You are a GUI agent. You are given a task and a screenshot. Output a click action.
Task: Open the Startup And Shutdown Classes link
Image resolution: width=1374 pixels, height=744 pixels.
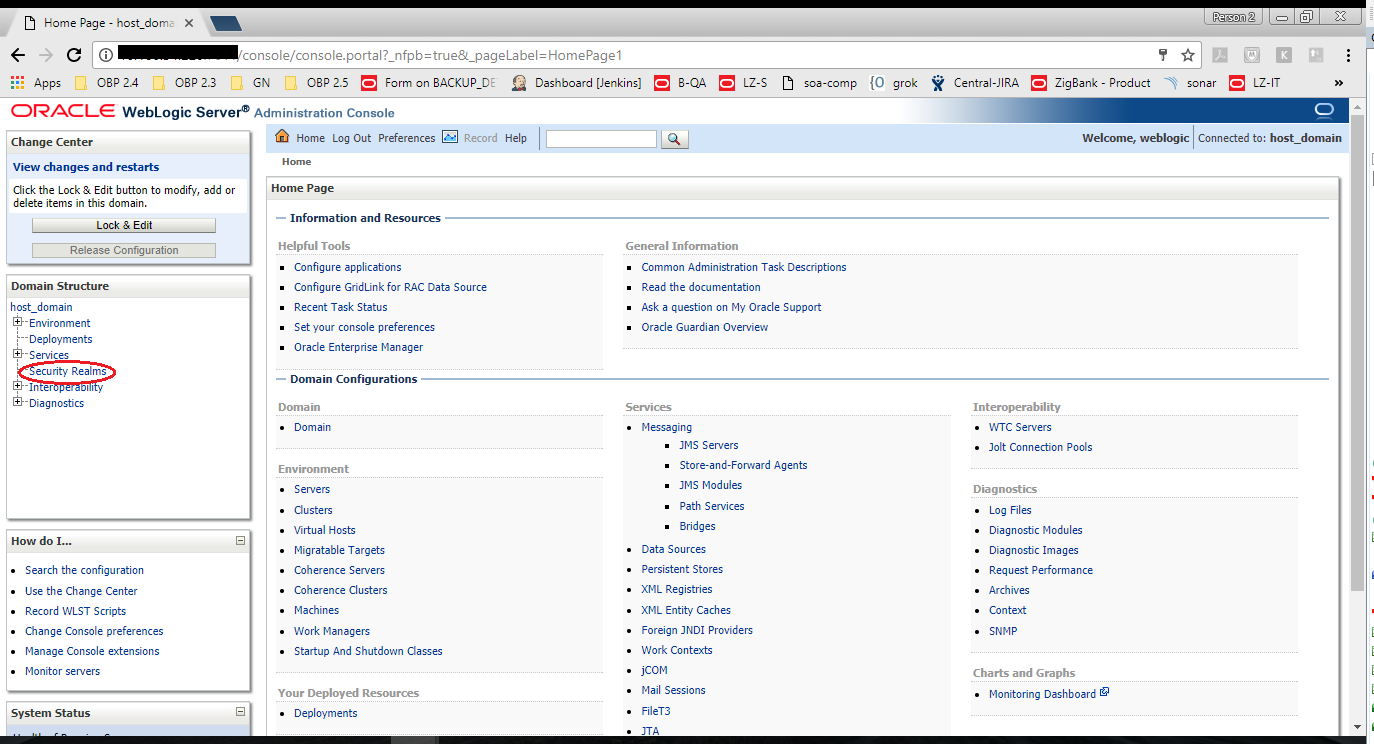(x=368, y=651)
